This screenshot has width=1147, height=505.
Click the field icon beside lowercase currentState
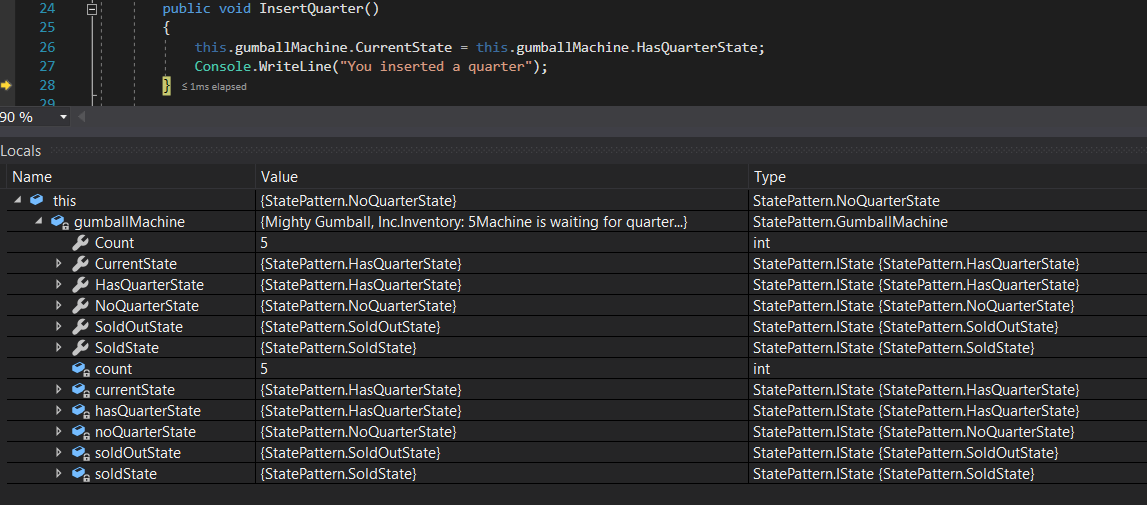80,390
